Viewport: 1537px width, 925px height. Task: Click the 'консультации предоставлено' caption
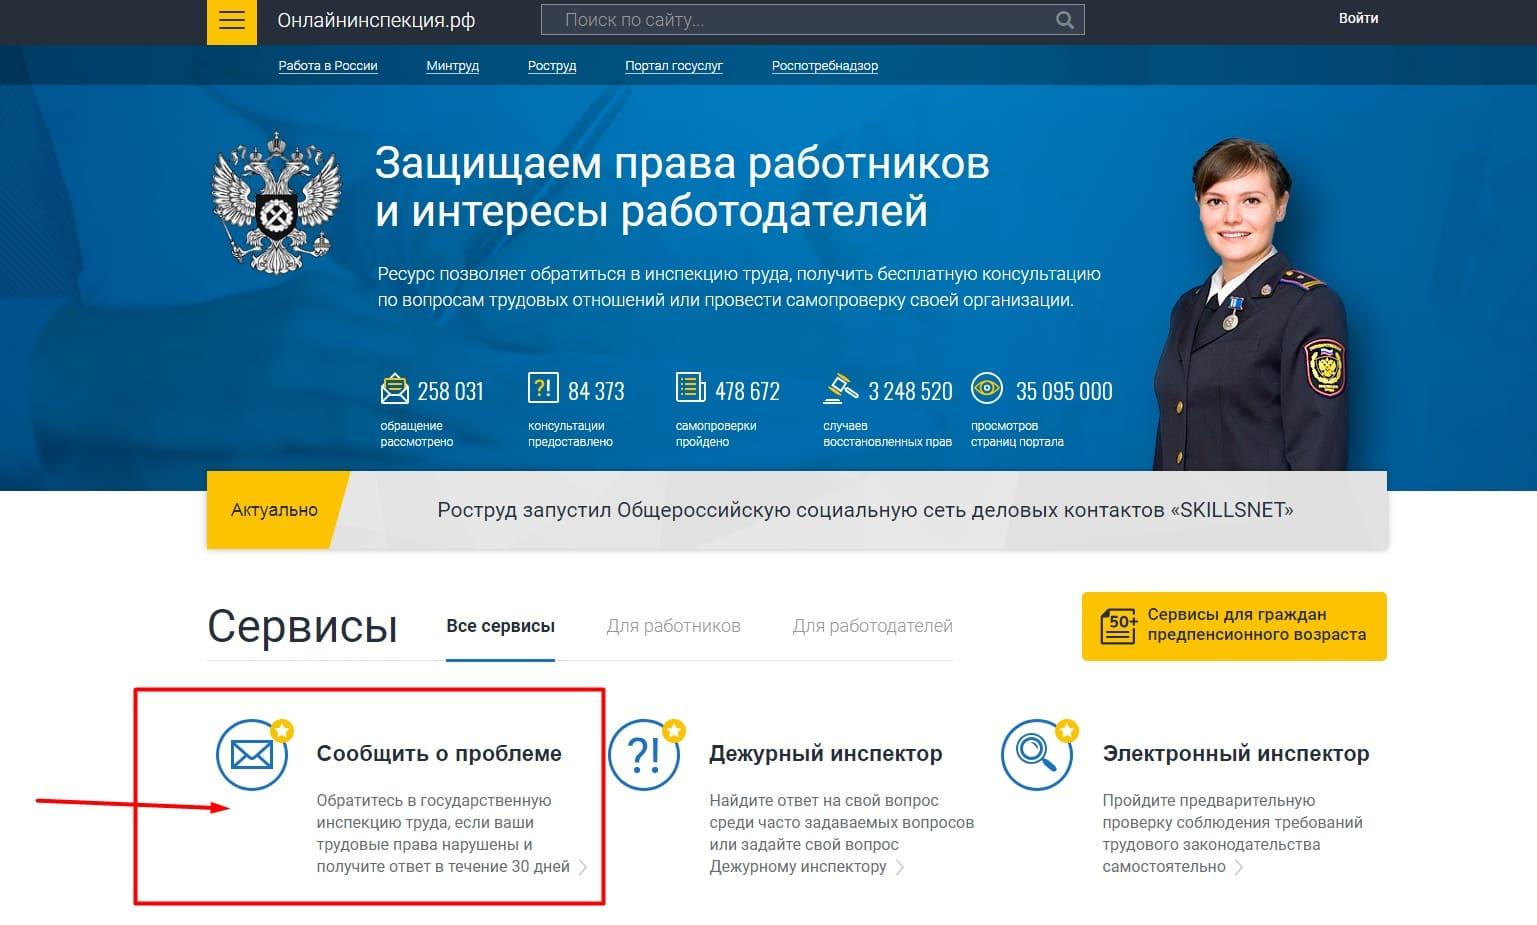(x=570, y=434)
